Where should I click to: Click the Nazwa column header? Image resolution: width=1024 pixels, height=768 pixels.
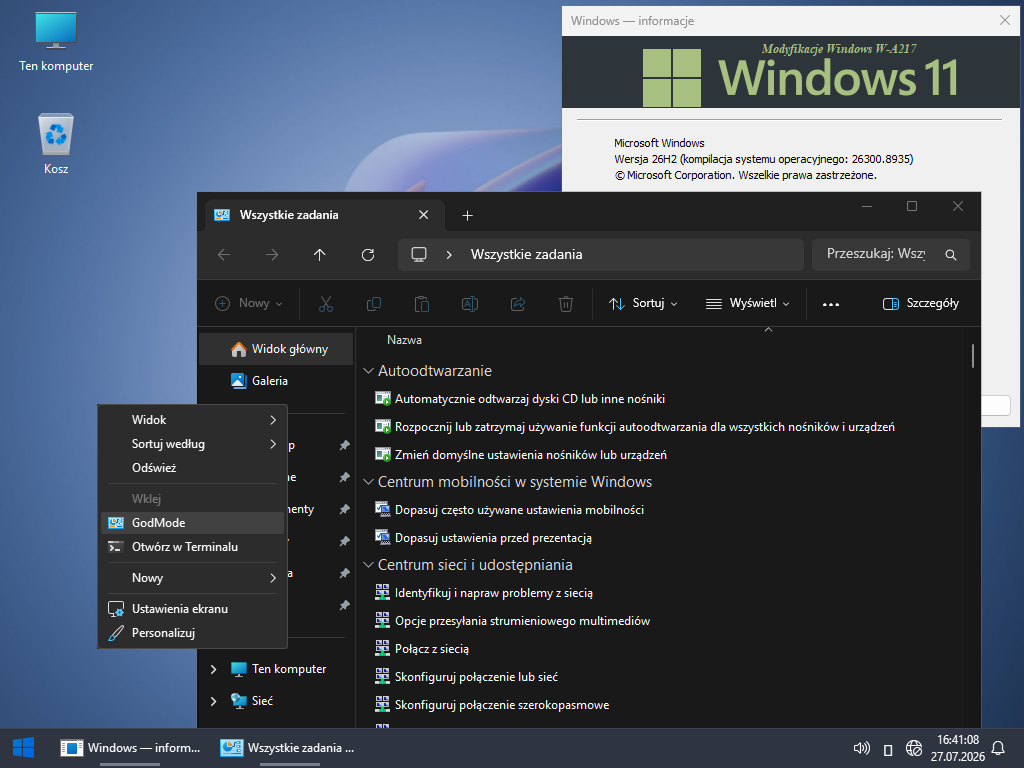click(x=404, y=340)
